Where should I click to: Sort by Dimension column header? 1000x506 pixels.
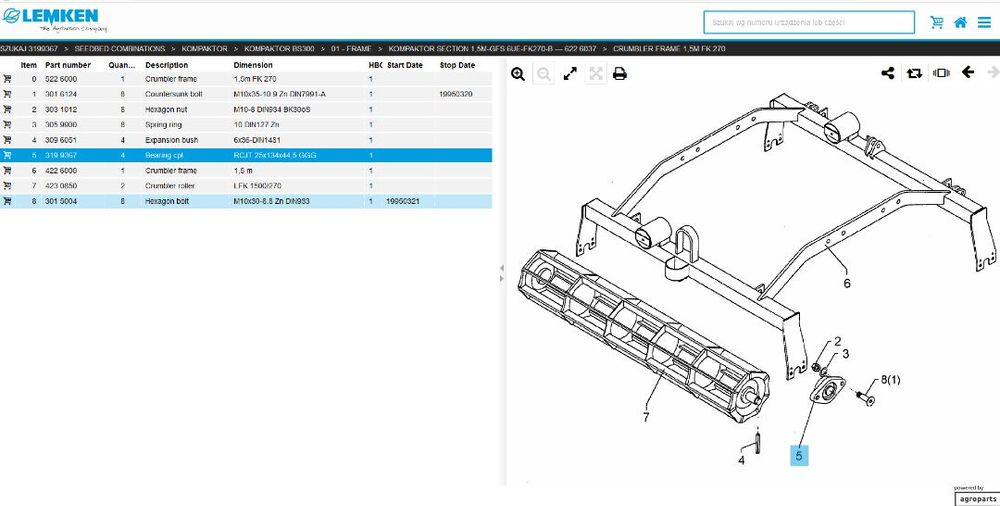(253, 65)
